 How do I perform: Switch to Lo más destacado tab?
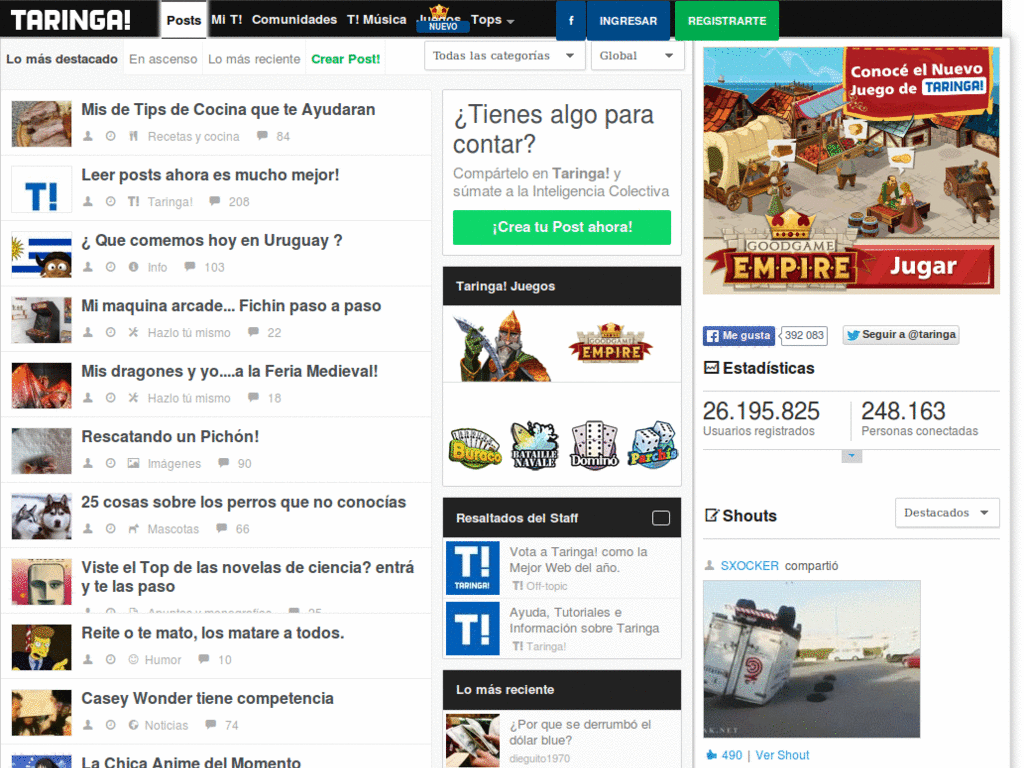[62, 59]
